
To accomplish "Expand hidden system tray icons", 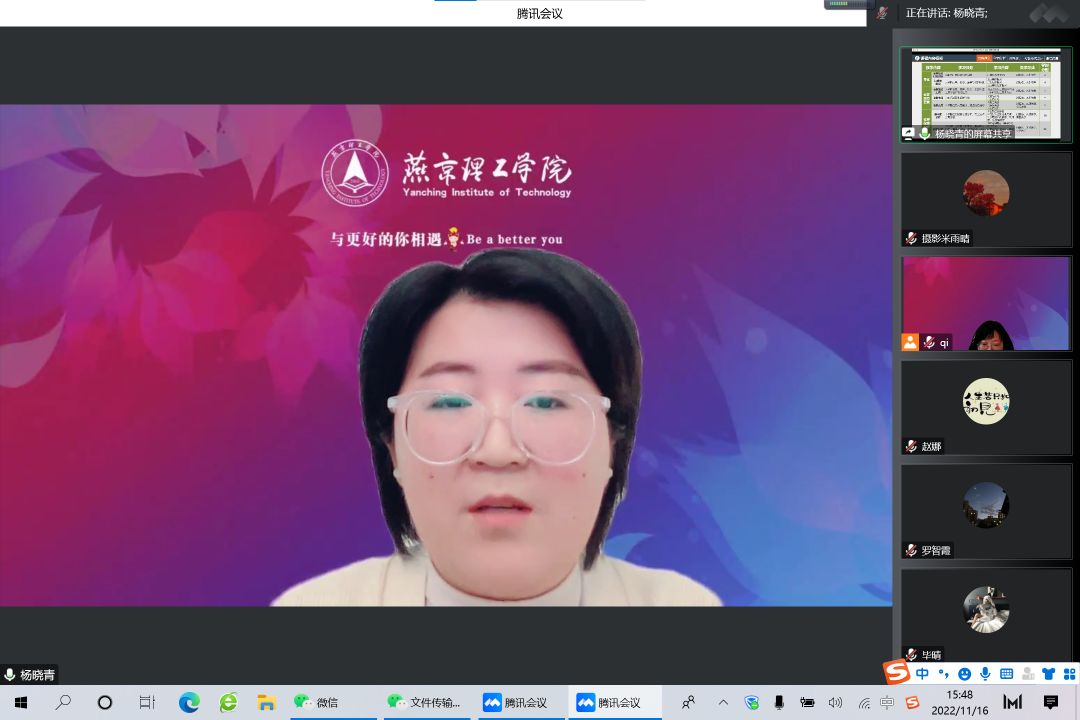I will pyautogui.click(x=723, y=703).
